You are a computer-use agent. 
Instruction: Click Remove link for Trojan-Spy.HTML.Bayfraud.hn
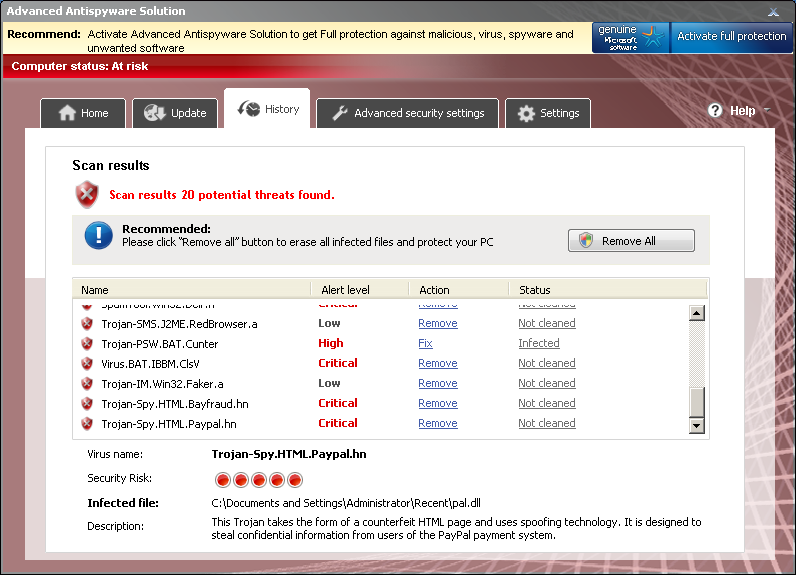coord(438,403)
